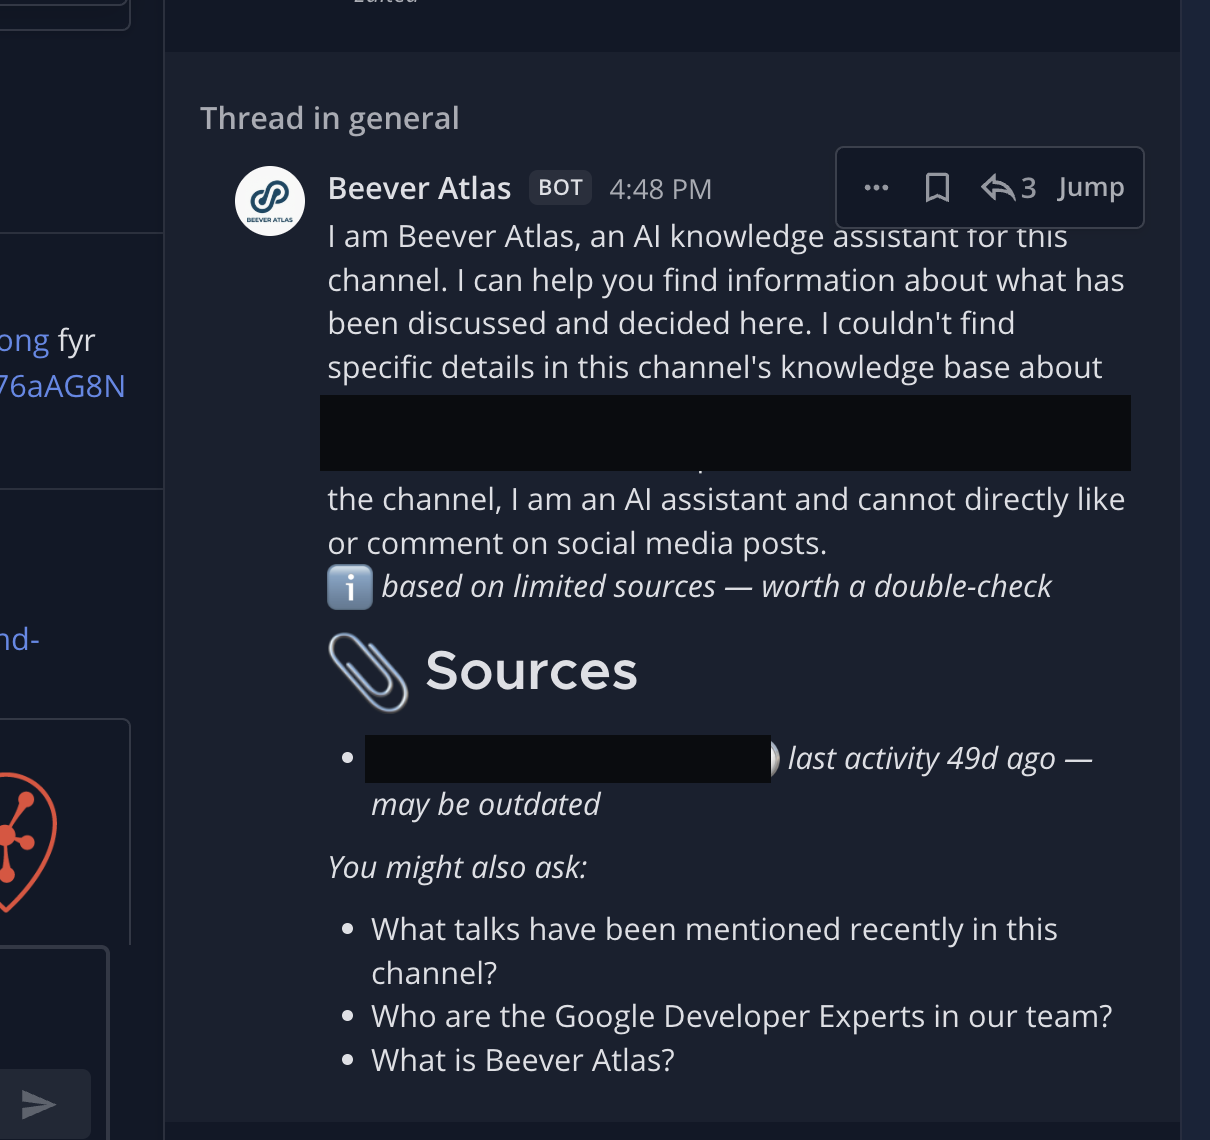Jump to the original message
This screenshot has width=1210, height=1140.
[x=1091, y=188]
